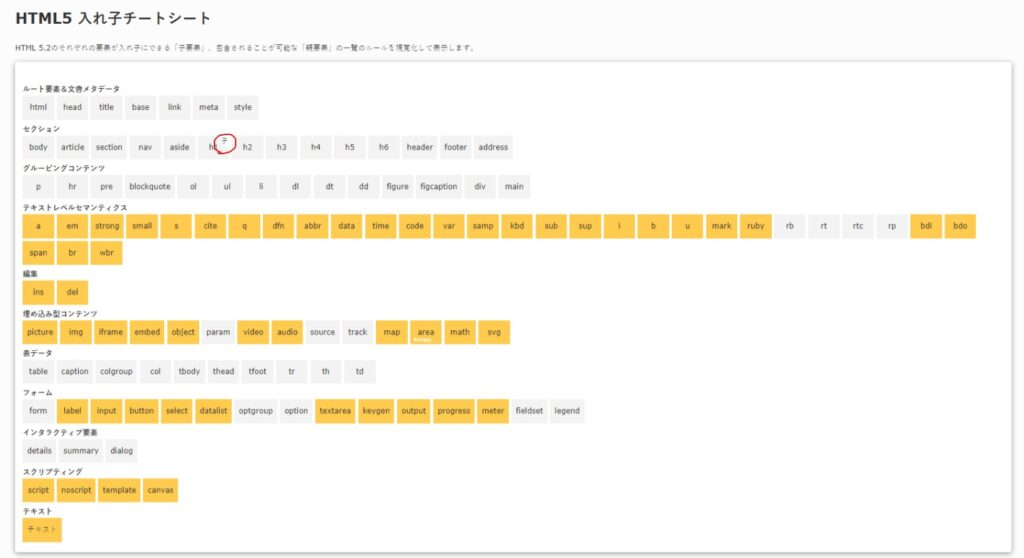Choose the iframe element tag
Screen dimensions: 1024x558
(110, 332)
